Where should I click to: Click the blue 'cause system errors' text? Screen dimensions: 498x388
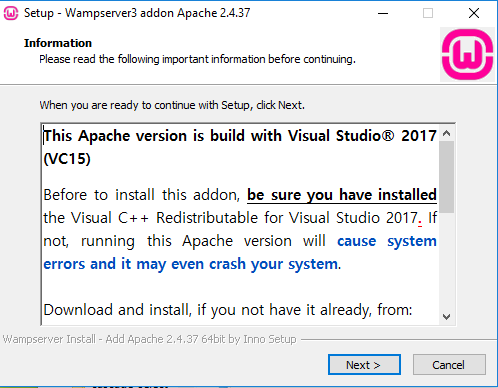point(387,241)
